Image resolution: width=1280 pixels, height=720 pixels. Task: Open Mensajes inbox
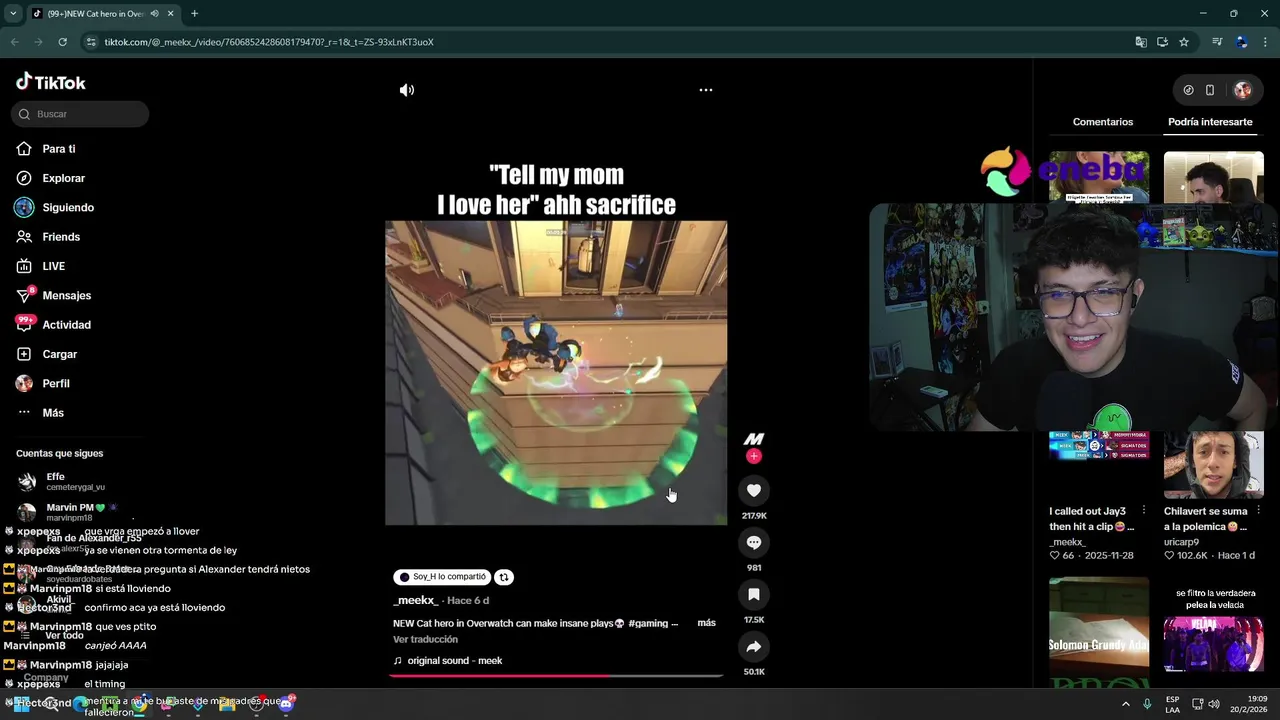pos(66,296)
